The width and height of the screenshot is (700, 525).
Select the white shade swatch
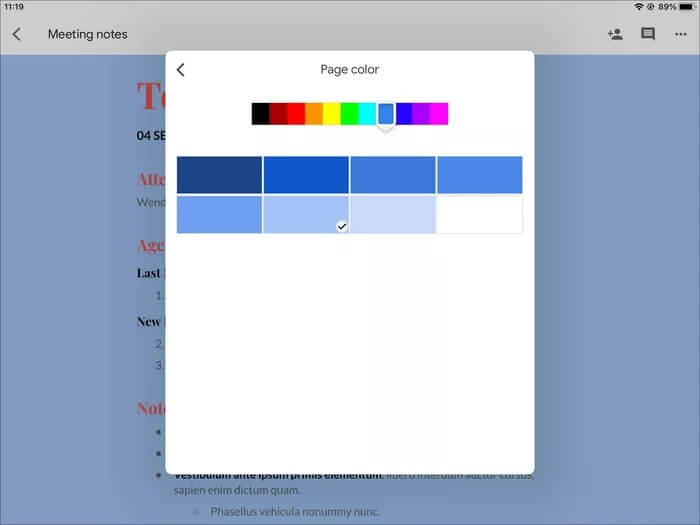480,214
